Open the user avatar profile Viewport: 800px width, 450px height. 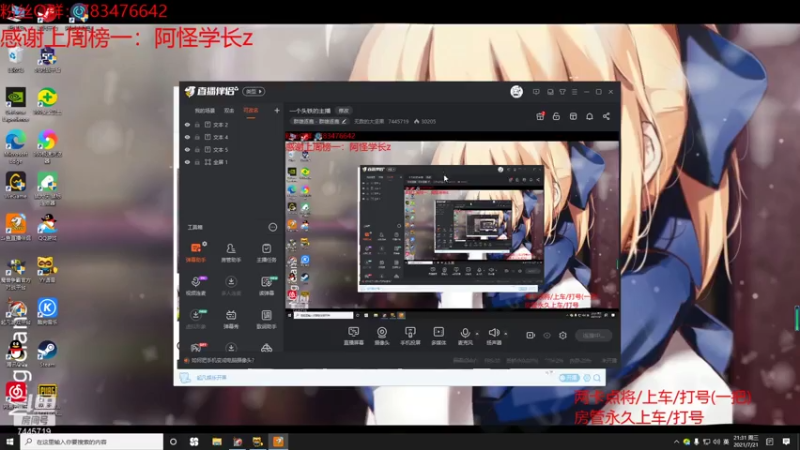pos(516,92)
